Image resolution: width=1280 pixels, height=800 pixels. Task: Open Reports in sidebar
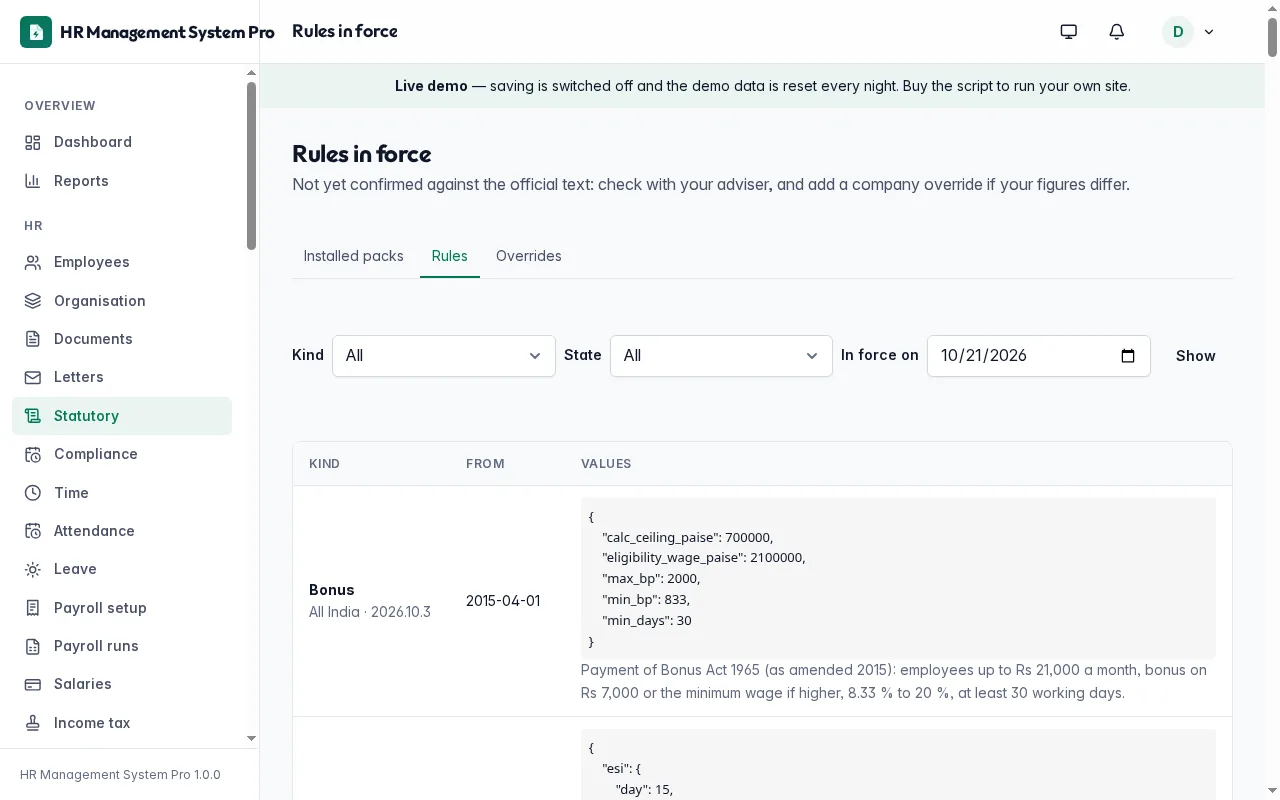(x=122, y=181)
